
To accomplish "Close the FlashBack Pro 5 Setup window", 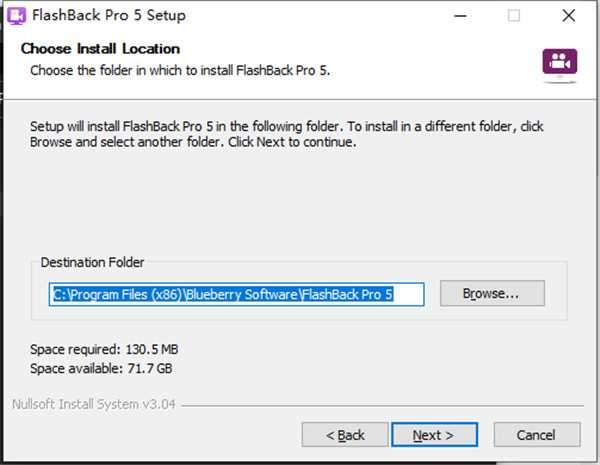I will [x=568, y=15].
